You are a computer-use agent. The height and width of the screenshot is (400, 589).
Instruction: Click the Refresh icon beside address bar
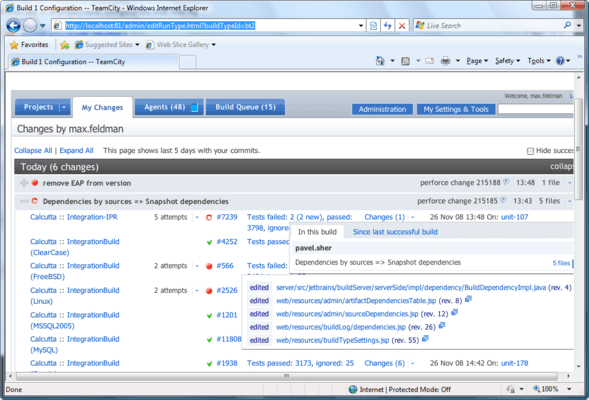click(x=388, y=26)
